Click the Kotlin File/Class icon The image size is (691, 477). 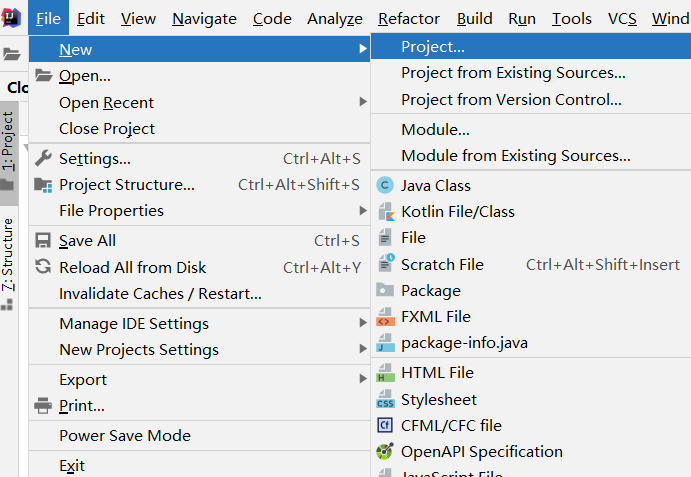click(x=385, y=212)
